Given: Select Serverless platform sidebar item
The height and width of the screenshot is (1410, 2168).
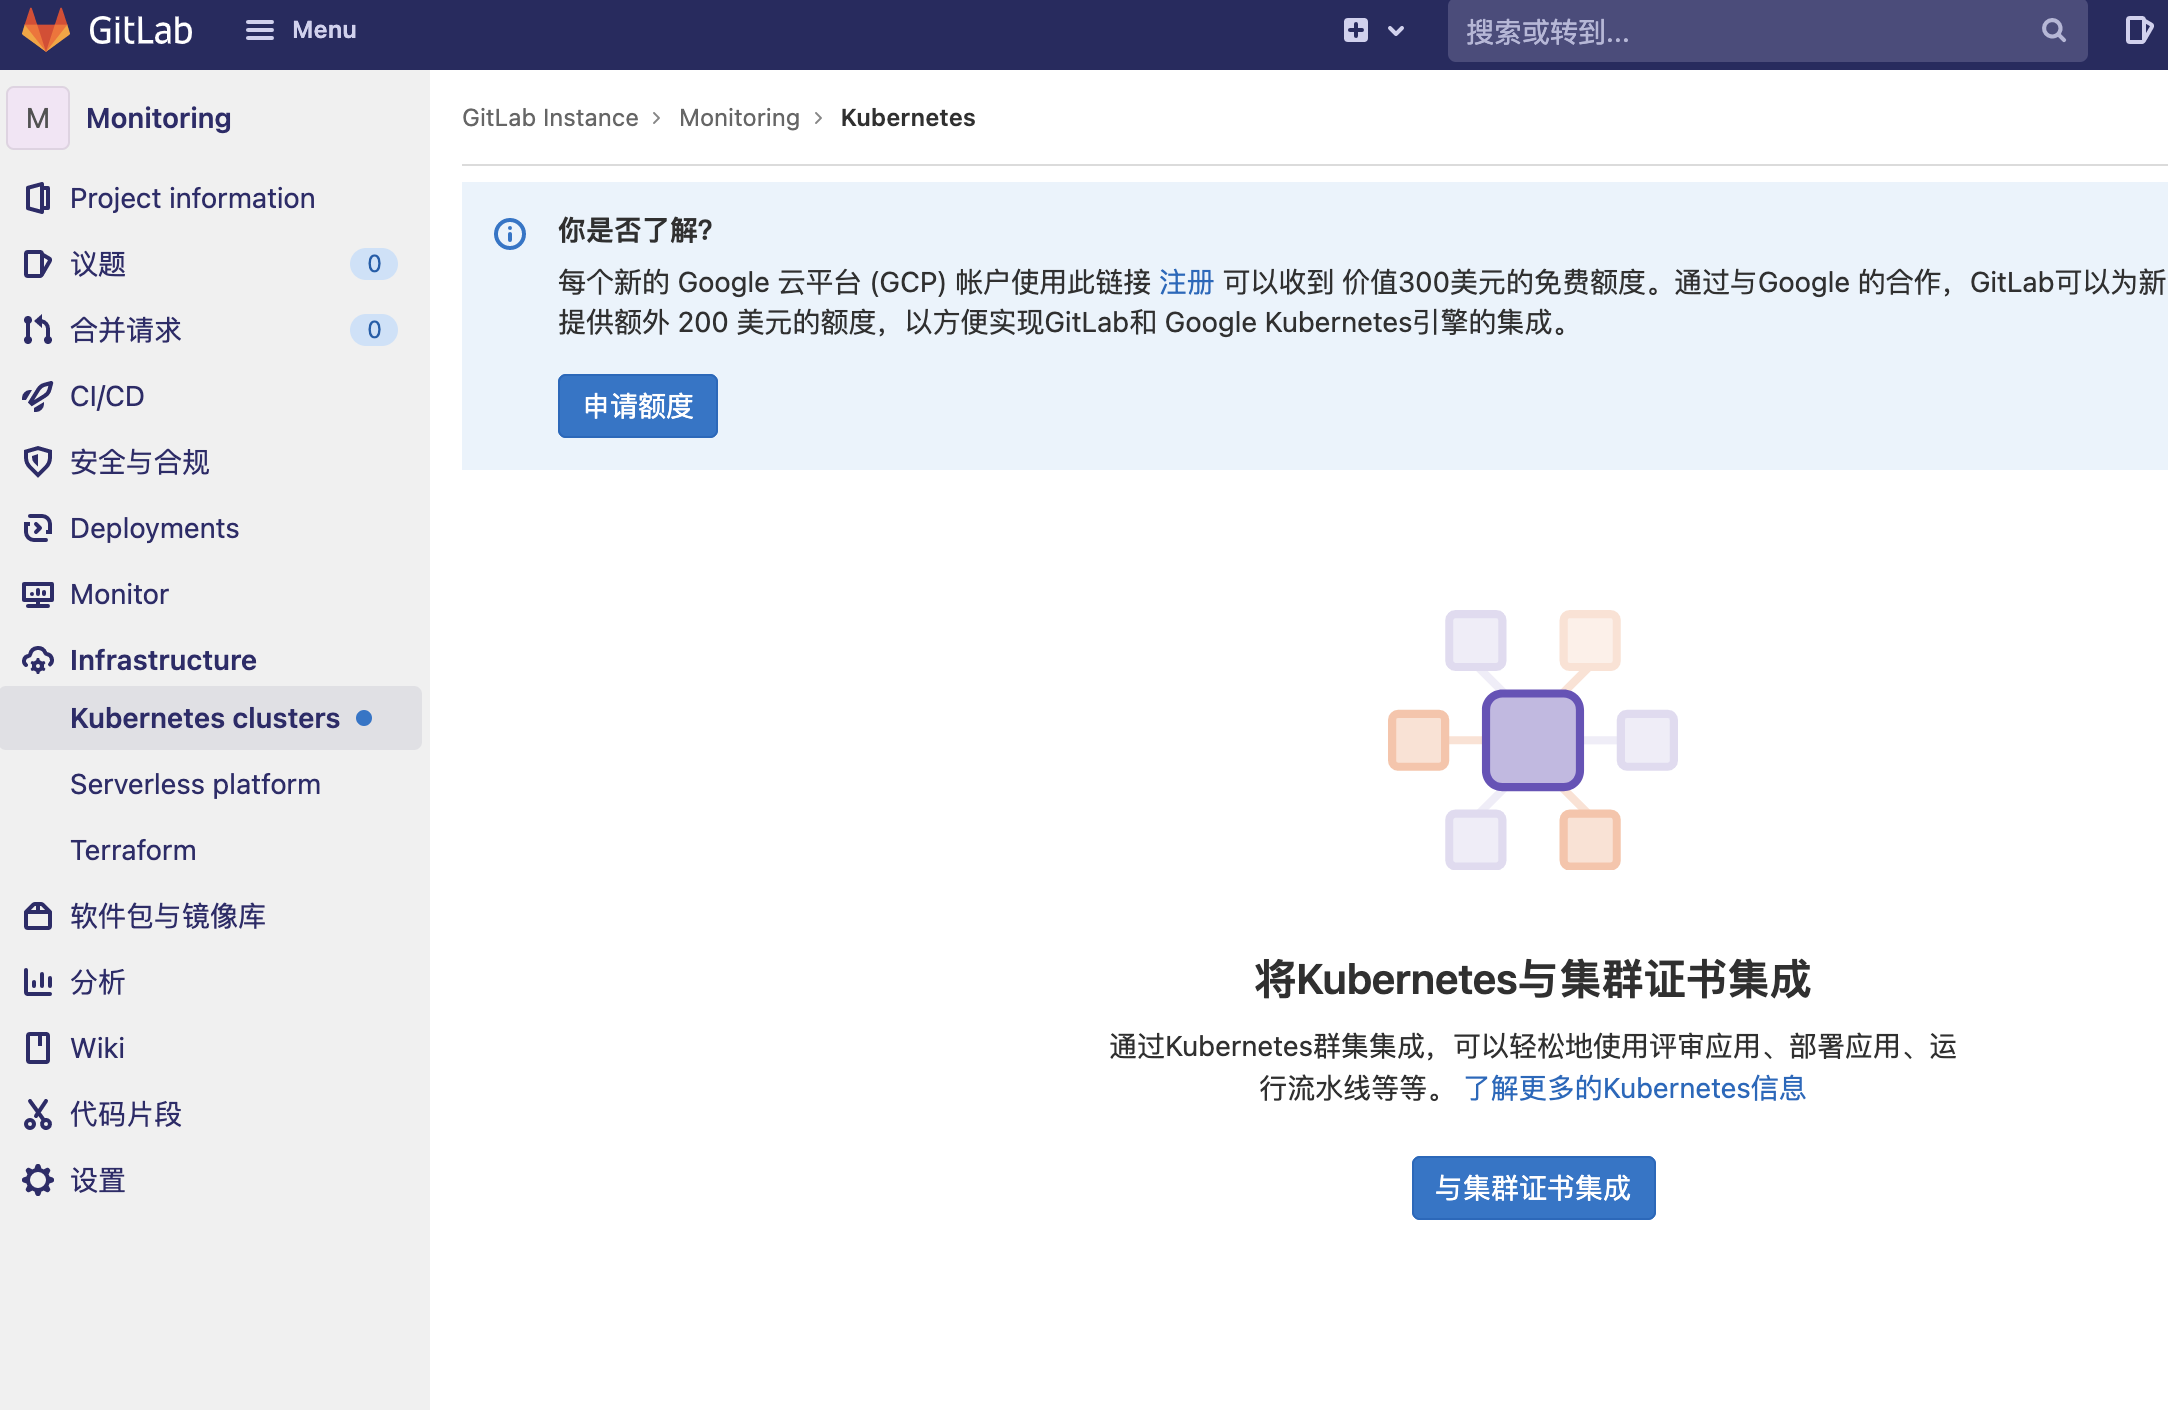Looking at the screenshot, I should click(x=194, y=784).
